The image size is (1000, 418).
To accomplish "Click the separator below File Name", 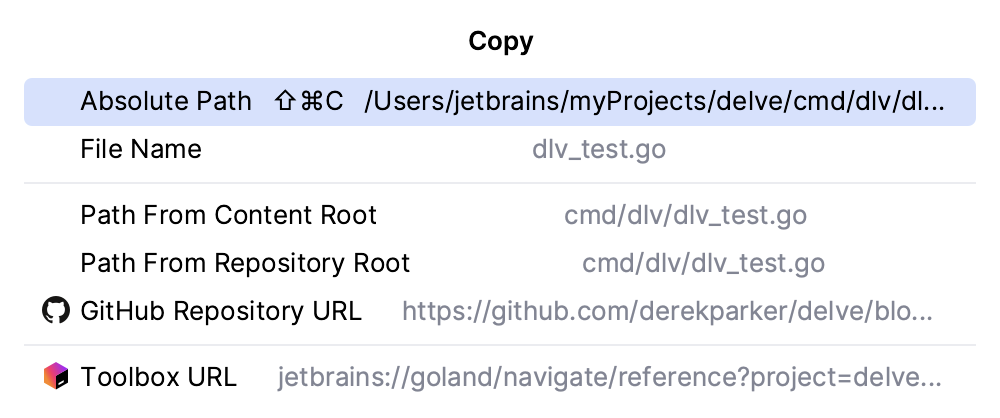I will (x=500, y=183).
